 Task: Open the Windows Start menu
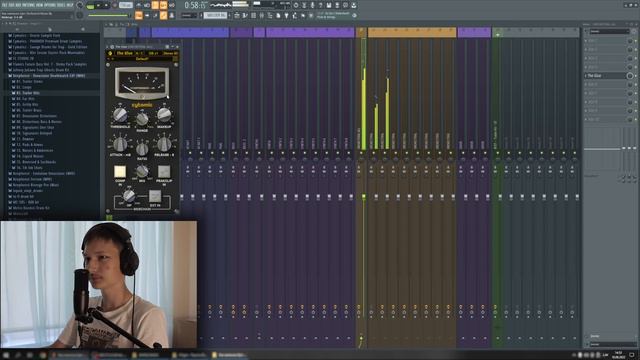6,356
